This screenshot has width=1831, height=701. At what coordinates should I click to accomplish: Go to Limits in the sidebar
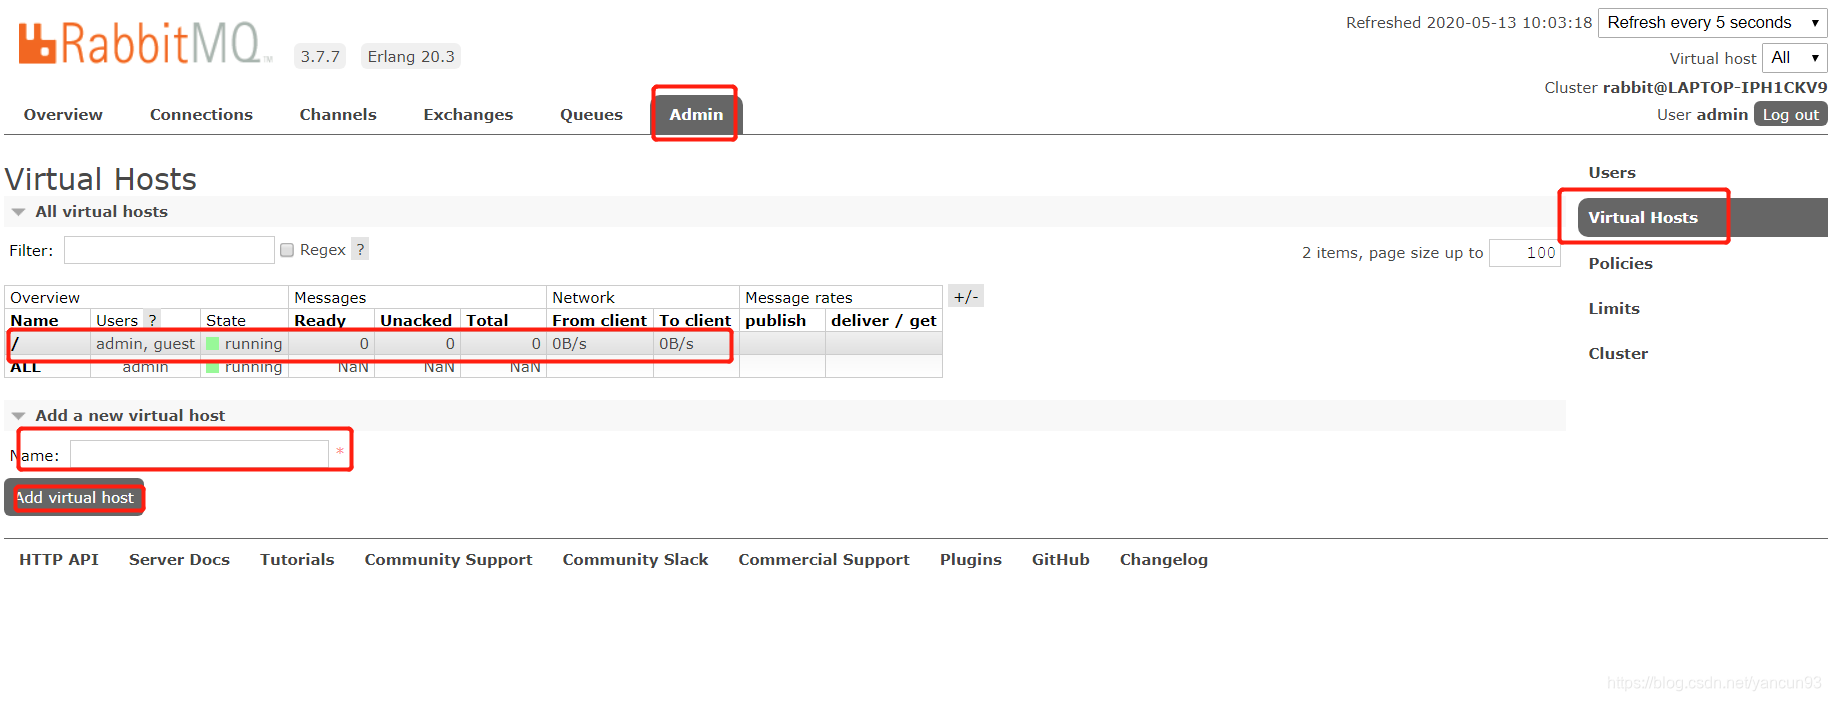(x=1614, y=308)
